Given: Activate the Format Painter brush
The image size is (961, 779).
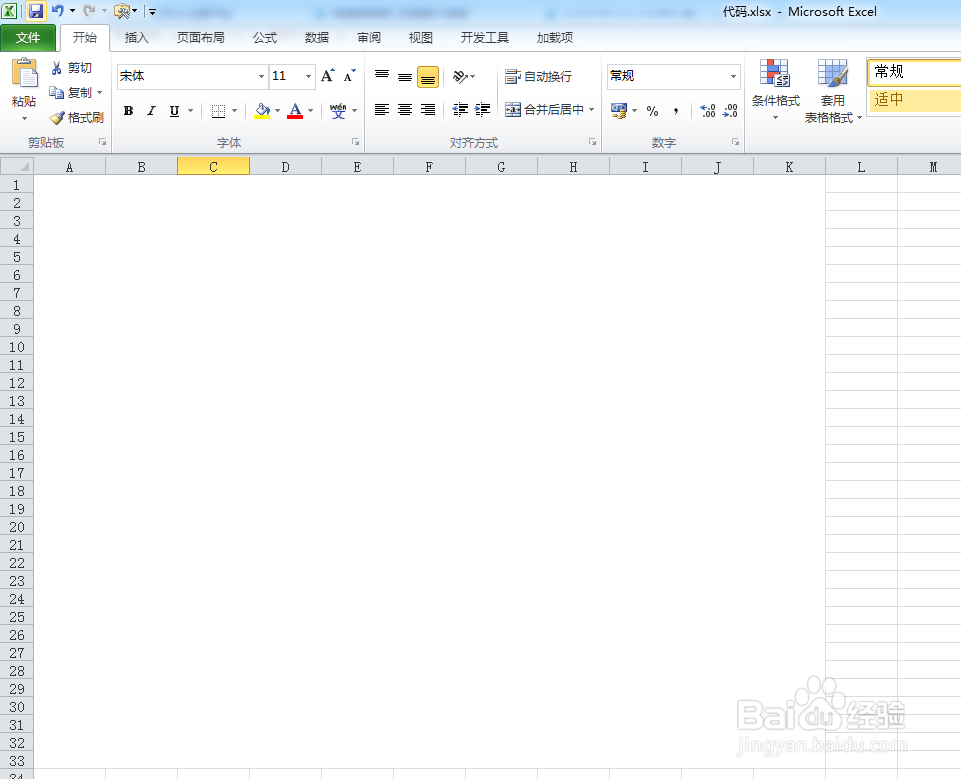Looking at the screenshot, I should (x=57, y=118).
